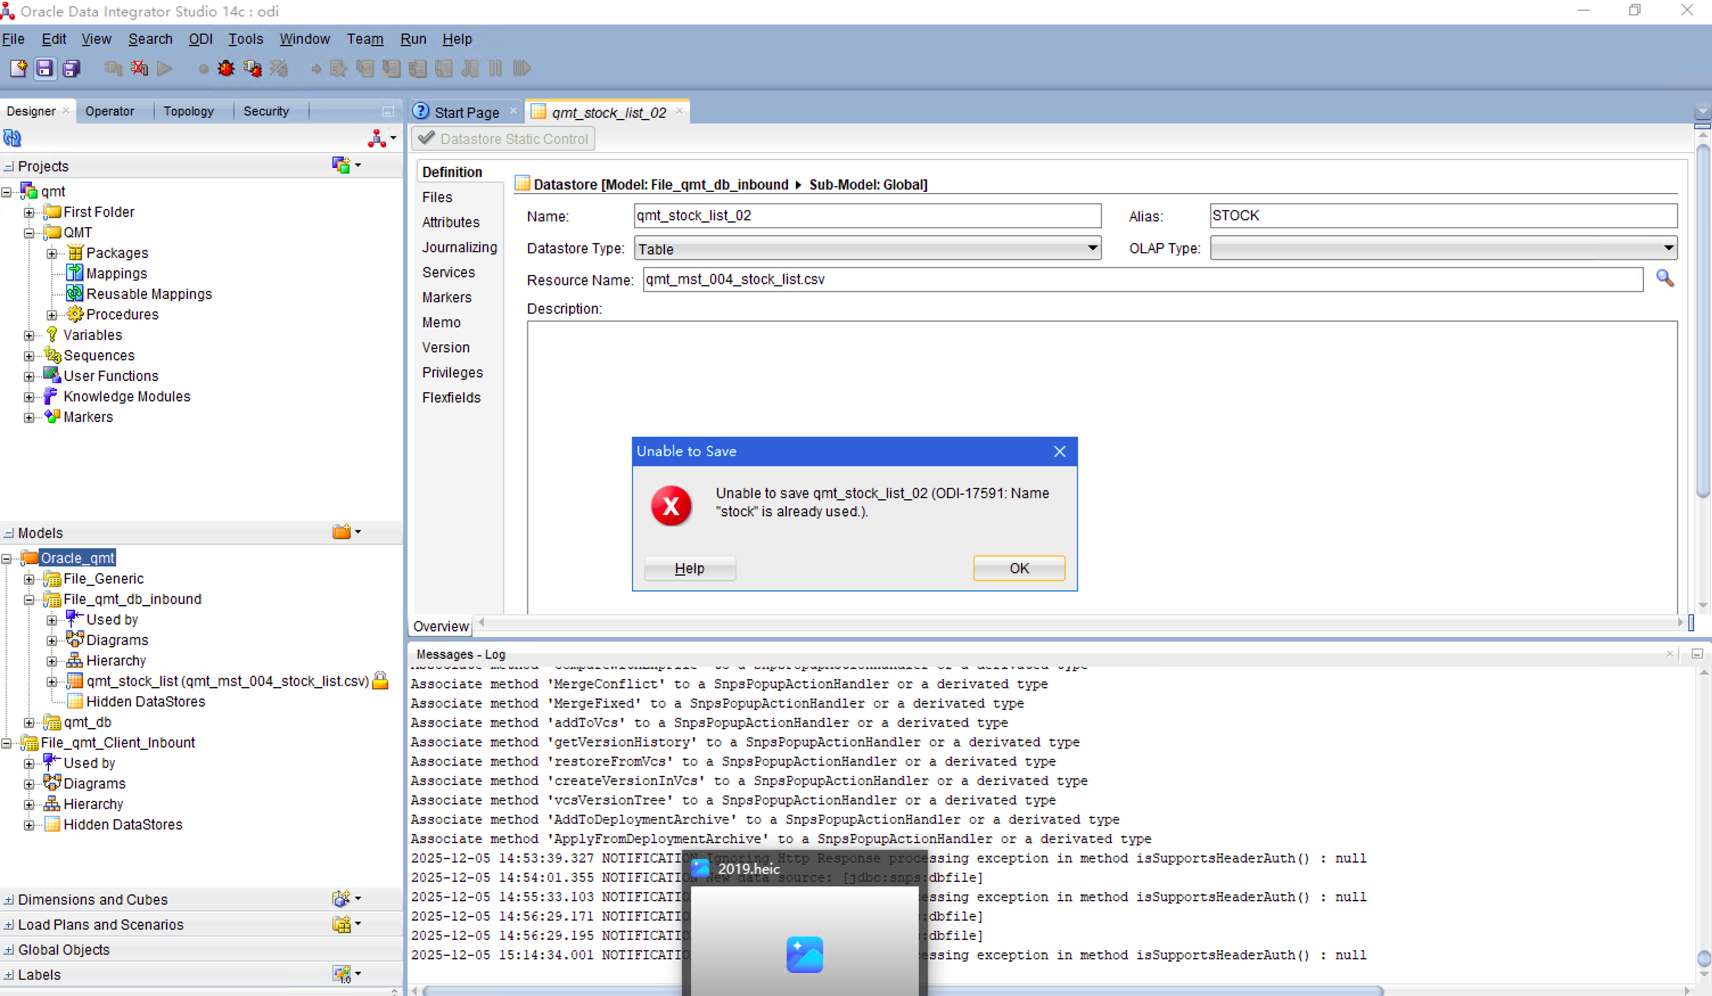The width and height of the screenshot is (1712, 996).
Task: Expand the qmt_stock_list datastore node
Action: 52,682
